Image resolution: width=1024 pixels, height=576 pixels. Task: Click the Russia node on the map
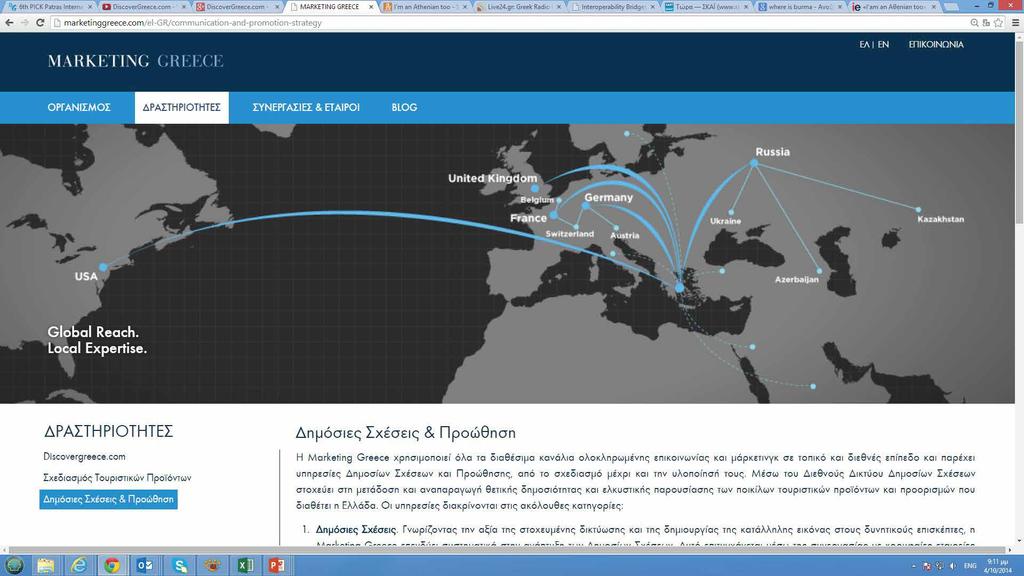pyautogui.click(x=754, y=163)
